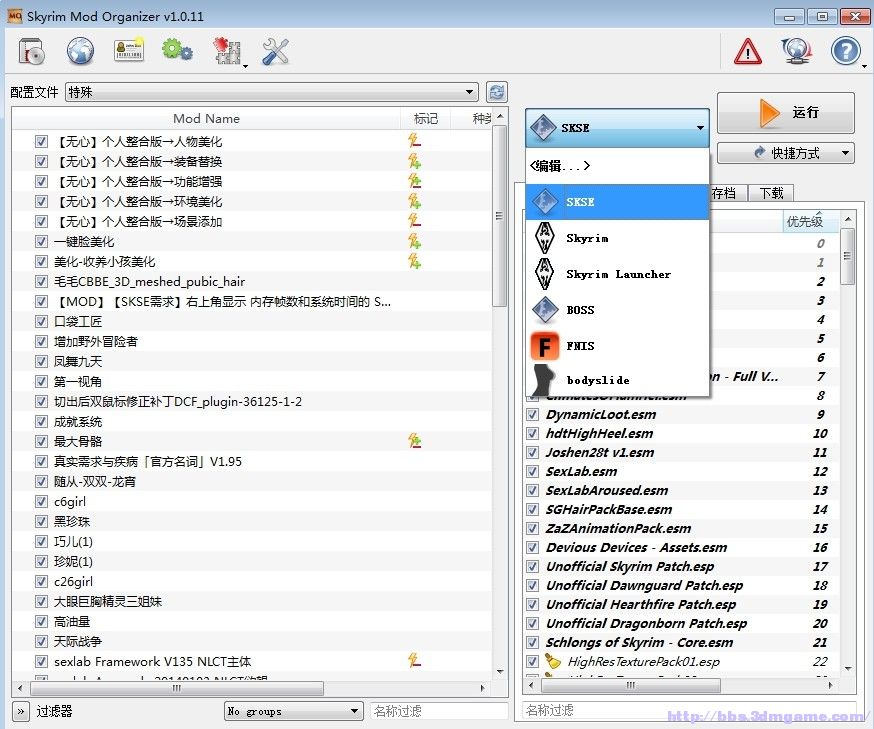Screen dimensions: 874x729
Task: Click the flag icon on 一键脸美化 row
Action: pos(414,241)
